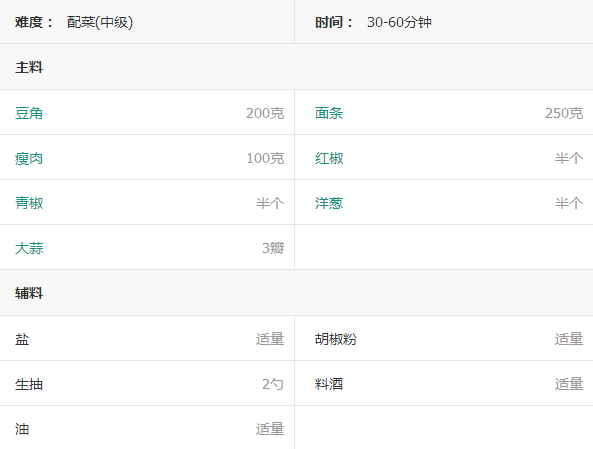Click the 配菜(中级) difficulty value

pos(100,22)
